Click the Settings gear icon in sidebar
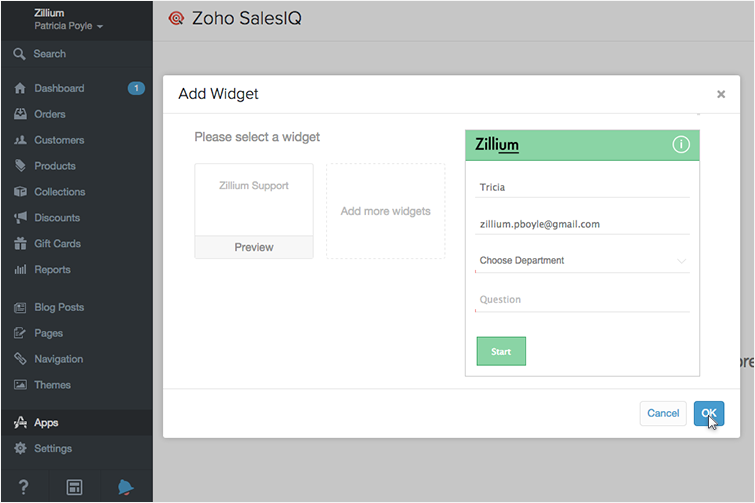755x503 pixels. point(20,449)
